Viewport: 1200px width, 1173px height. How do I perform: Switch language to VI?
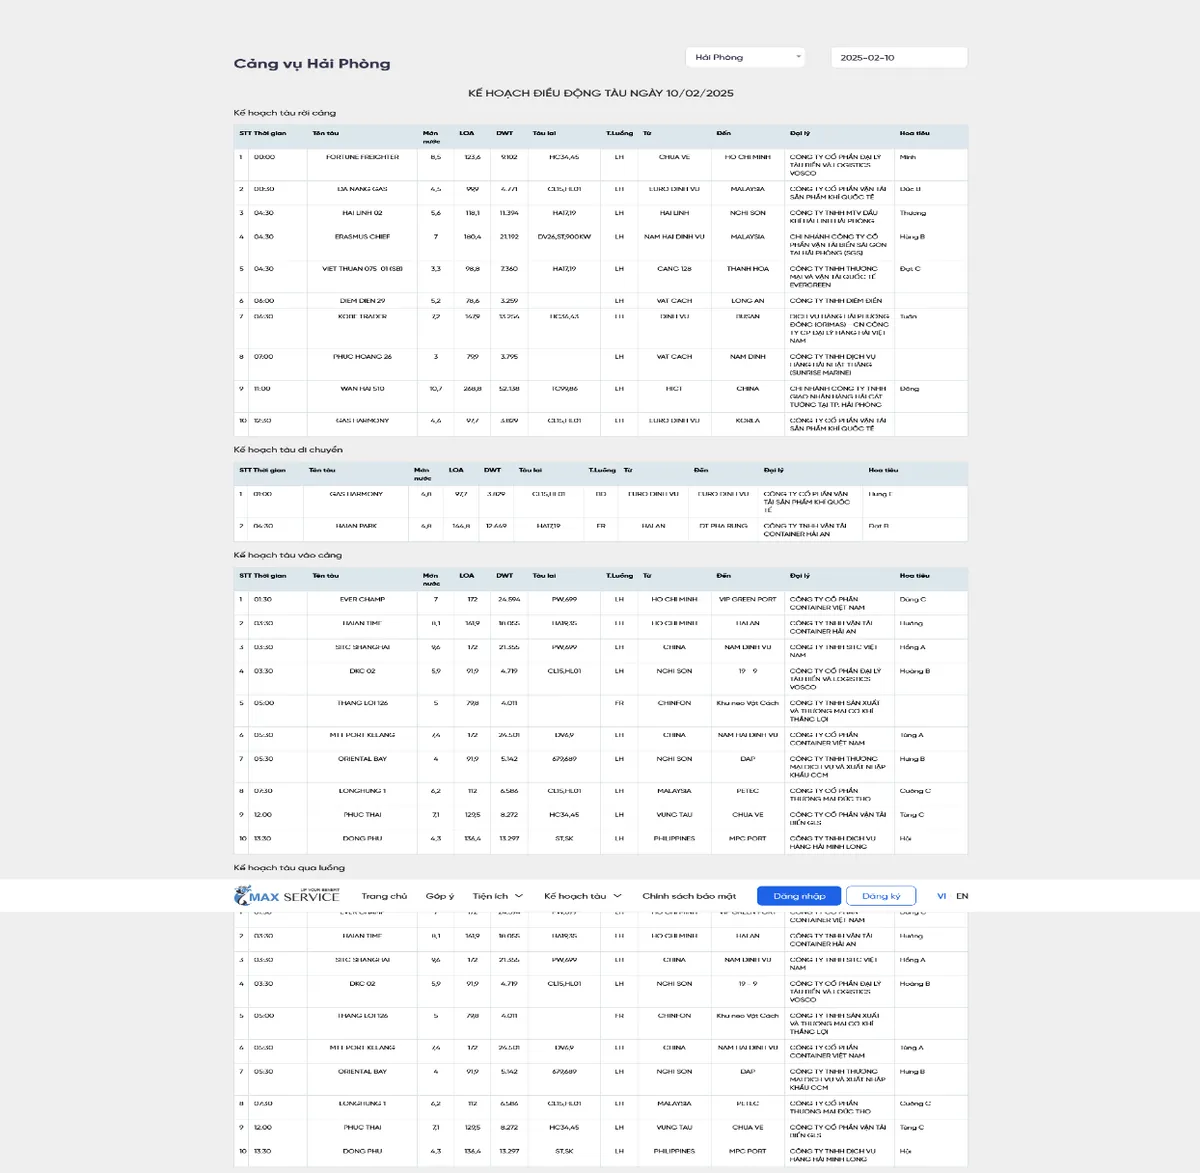[941, 896]
